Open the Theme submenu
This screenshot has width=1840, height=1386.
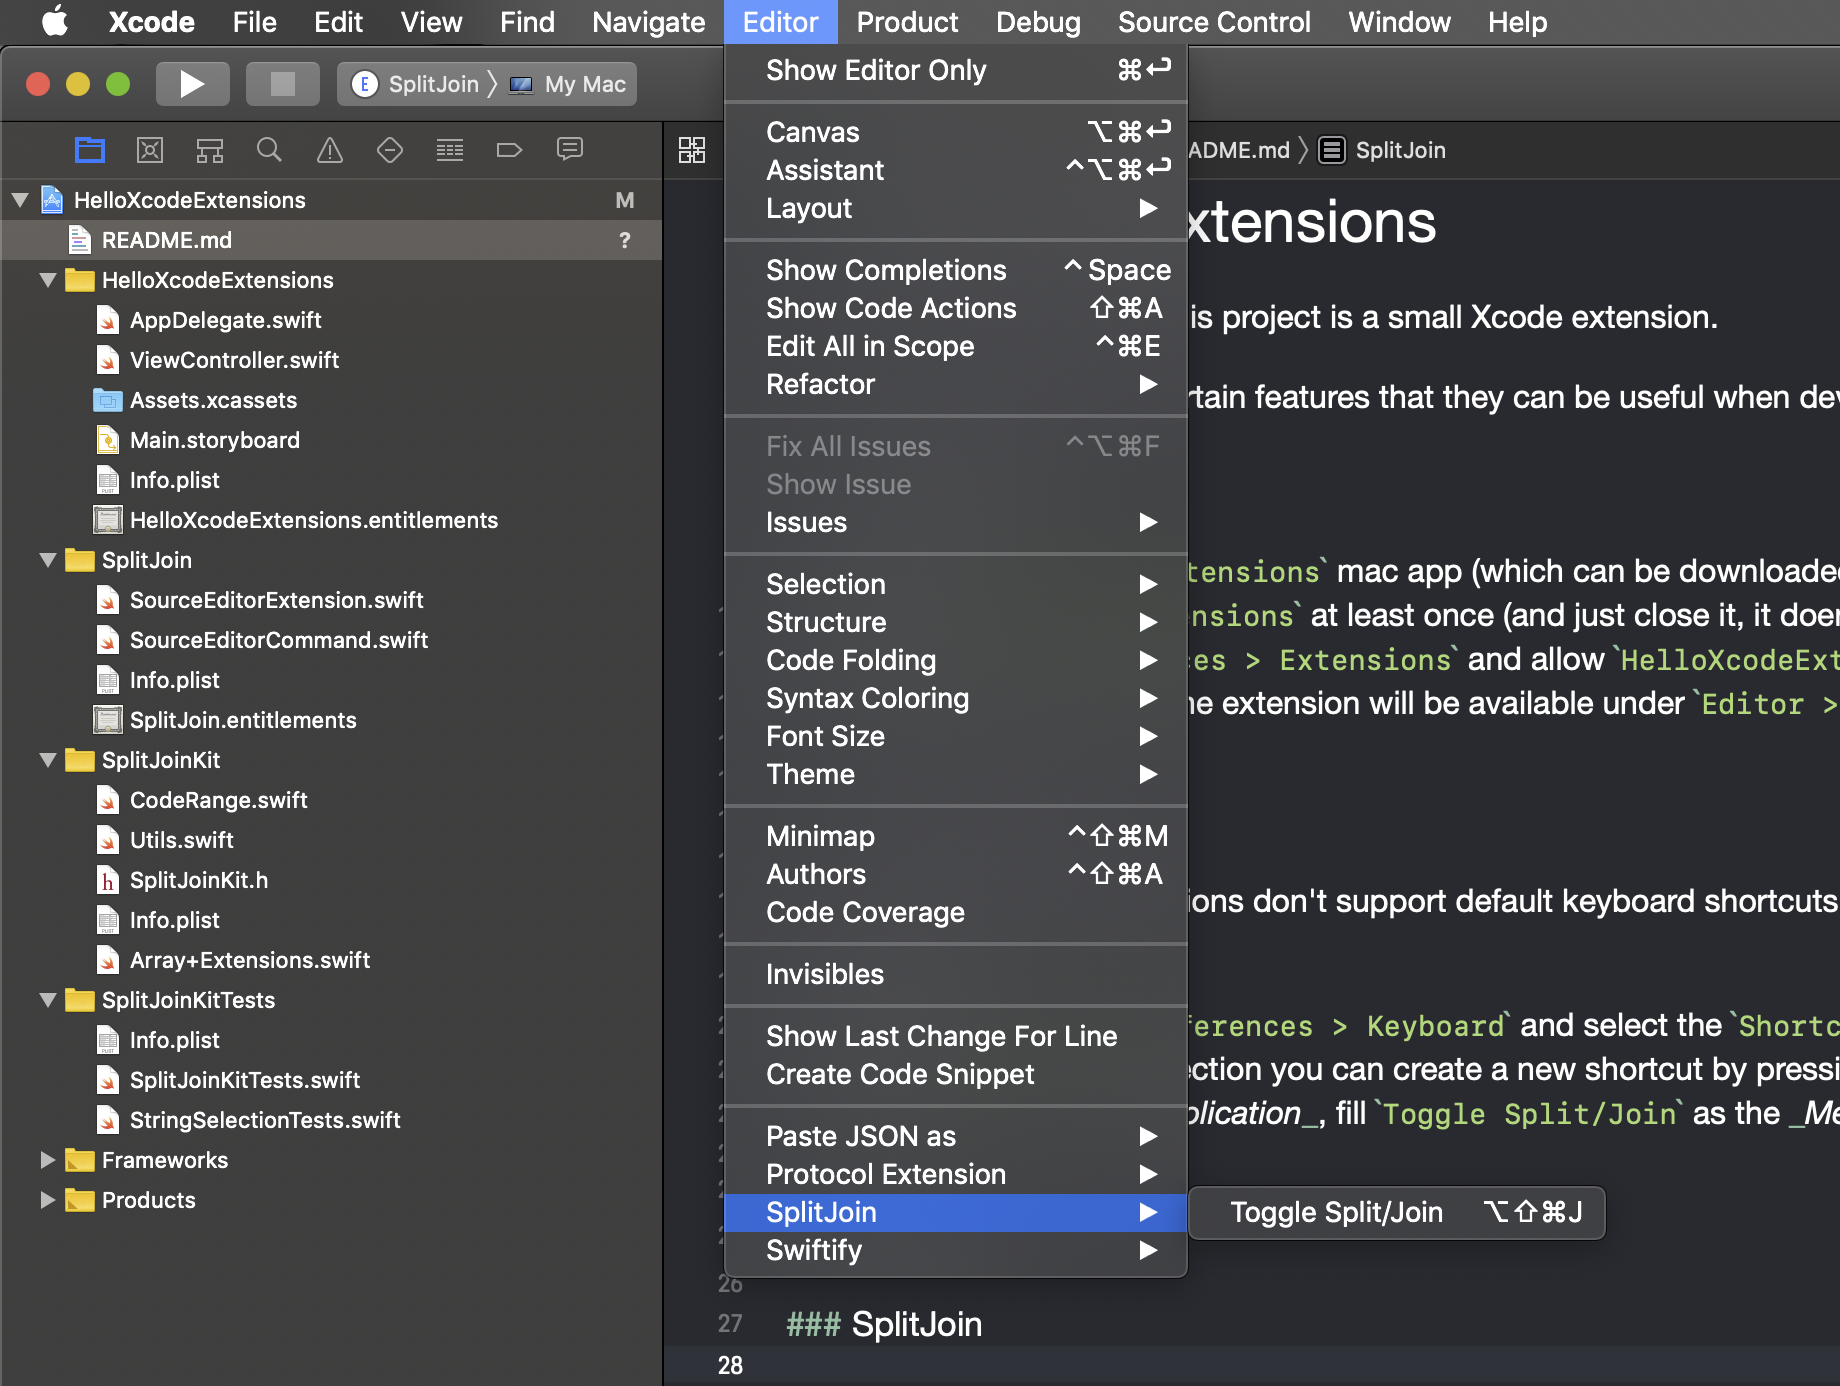[955, 774]
